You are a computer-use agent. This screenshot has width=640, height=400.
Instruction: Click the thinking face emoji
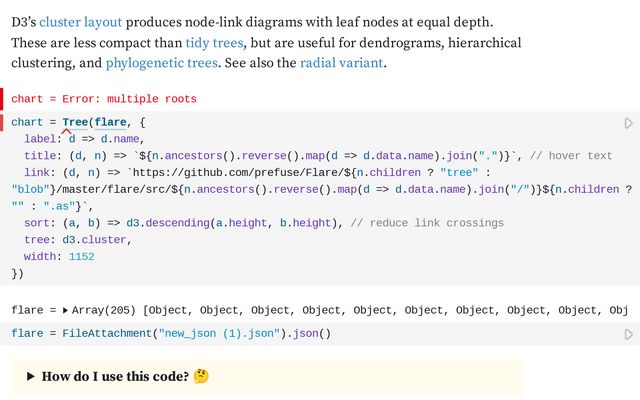point(201,377)
